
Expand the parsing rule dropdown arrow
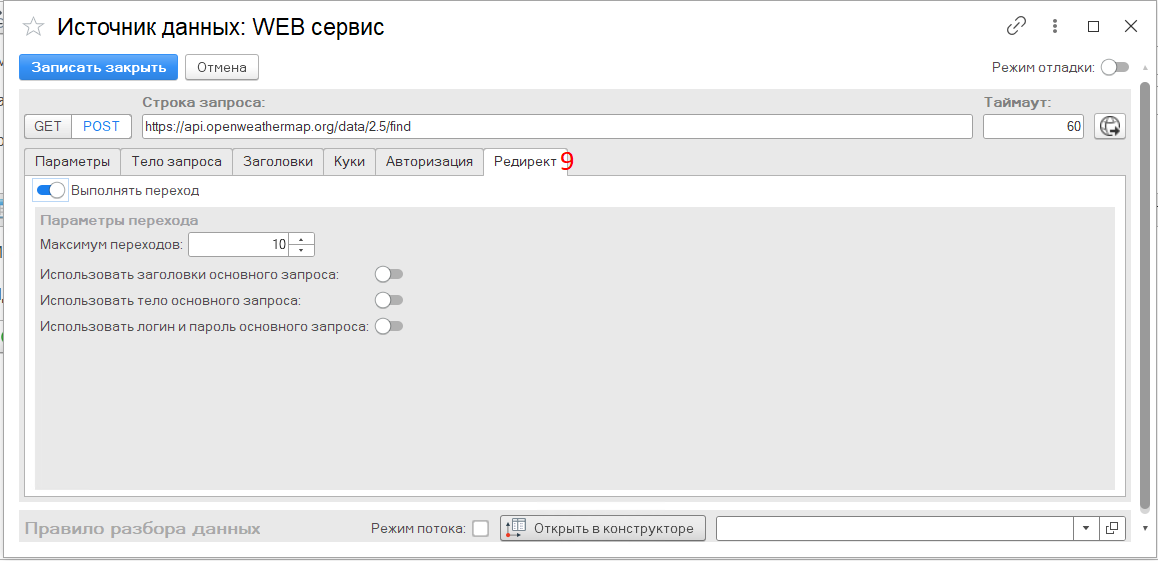point(1086,529)
